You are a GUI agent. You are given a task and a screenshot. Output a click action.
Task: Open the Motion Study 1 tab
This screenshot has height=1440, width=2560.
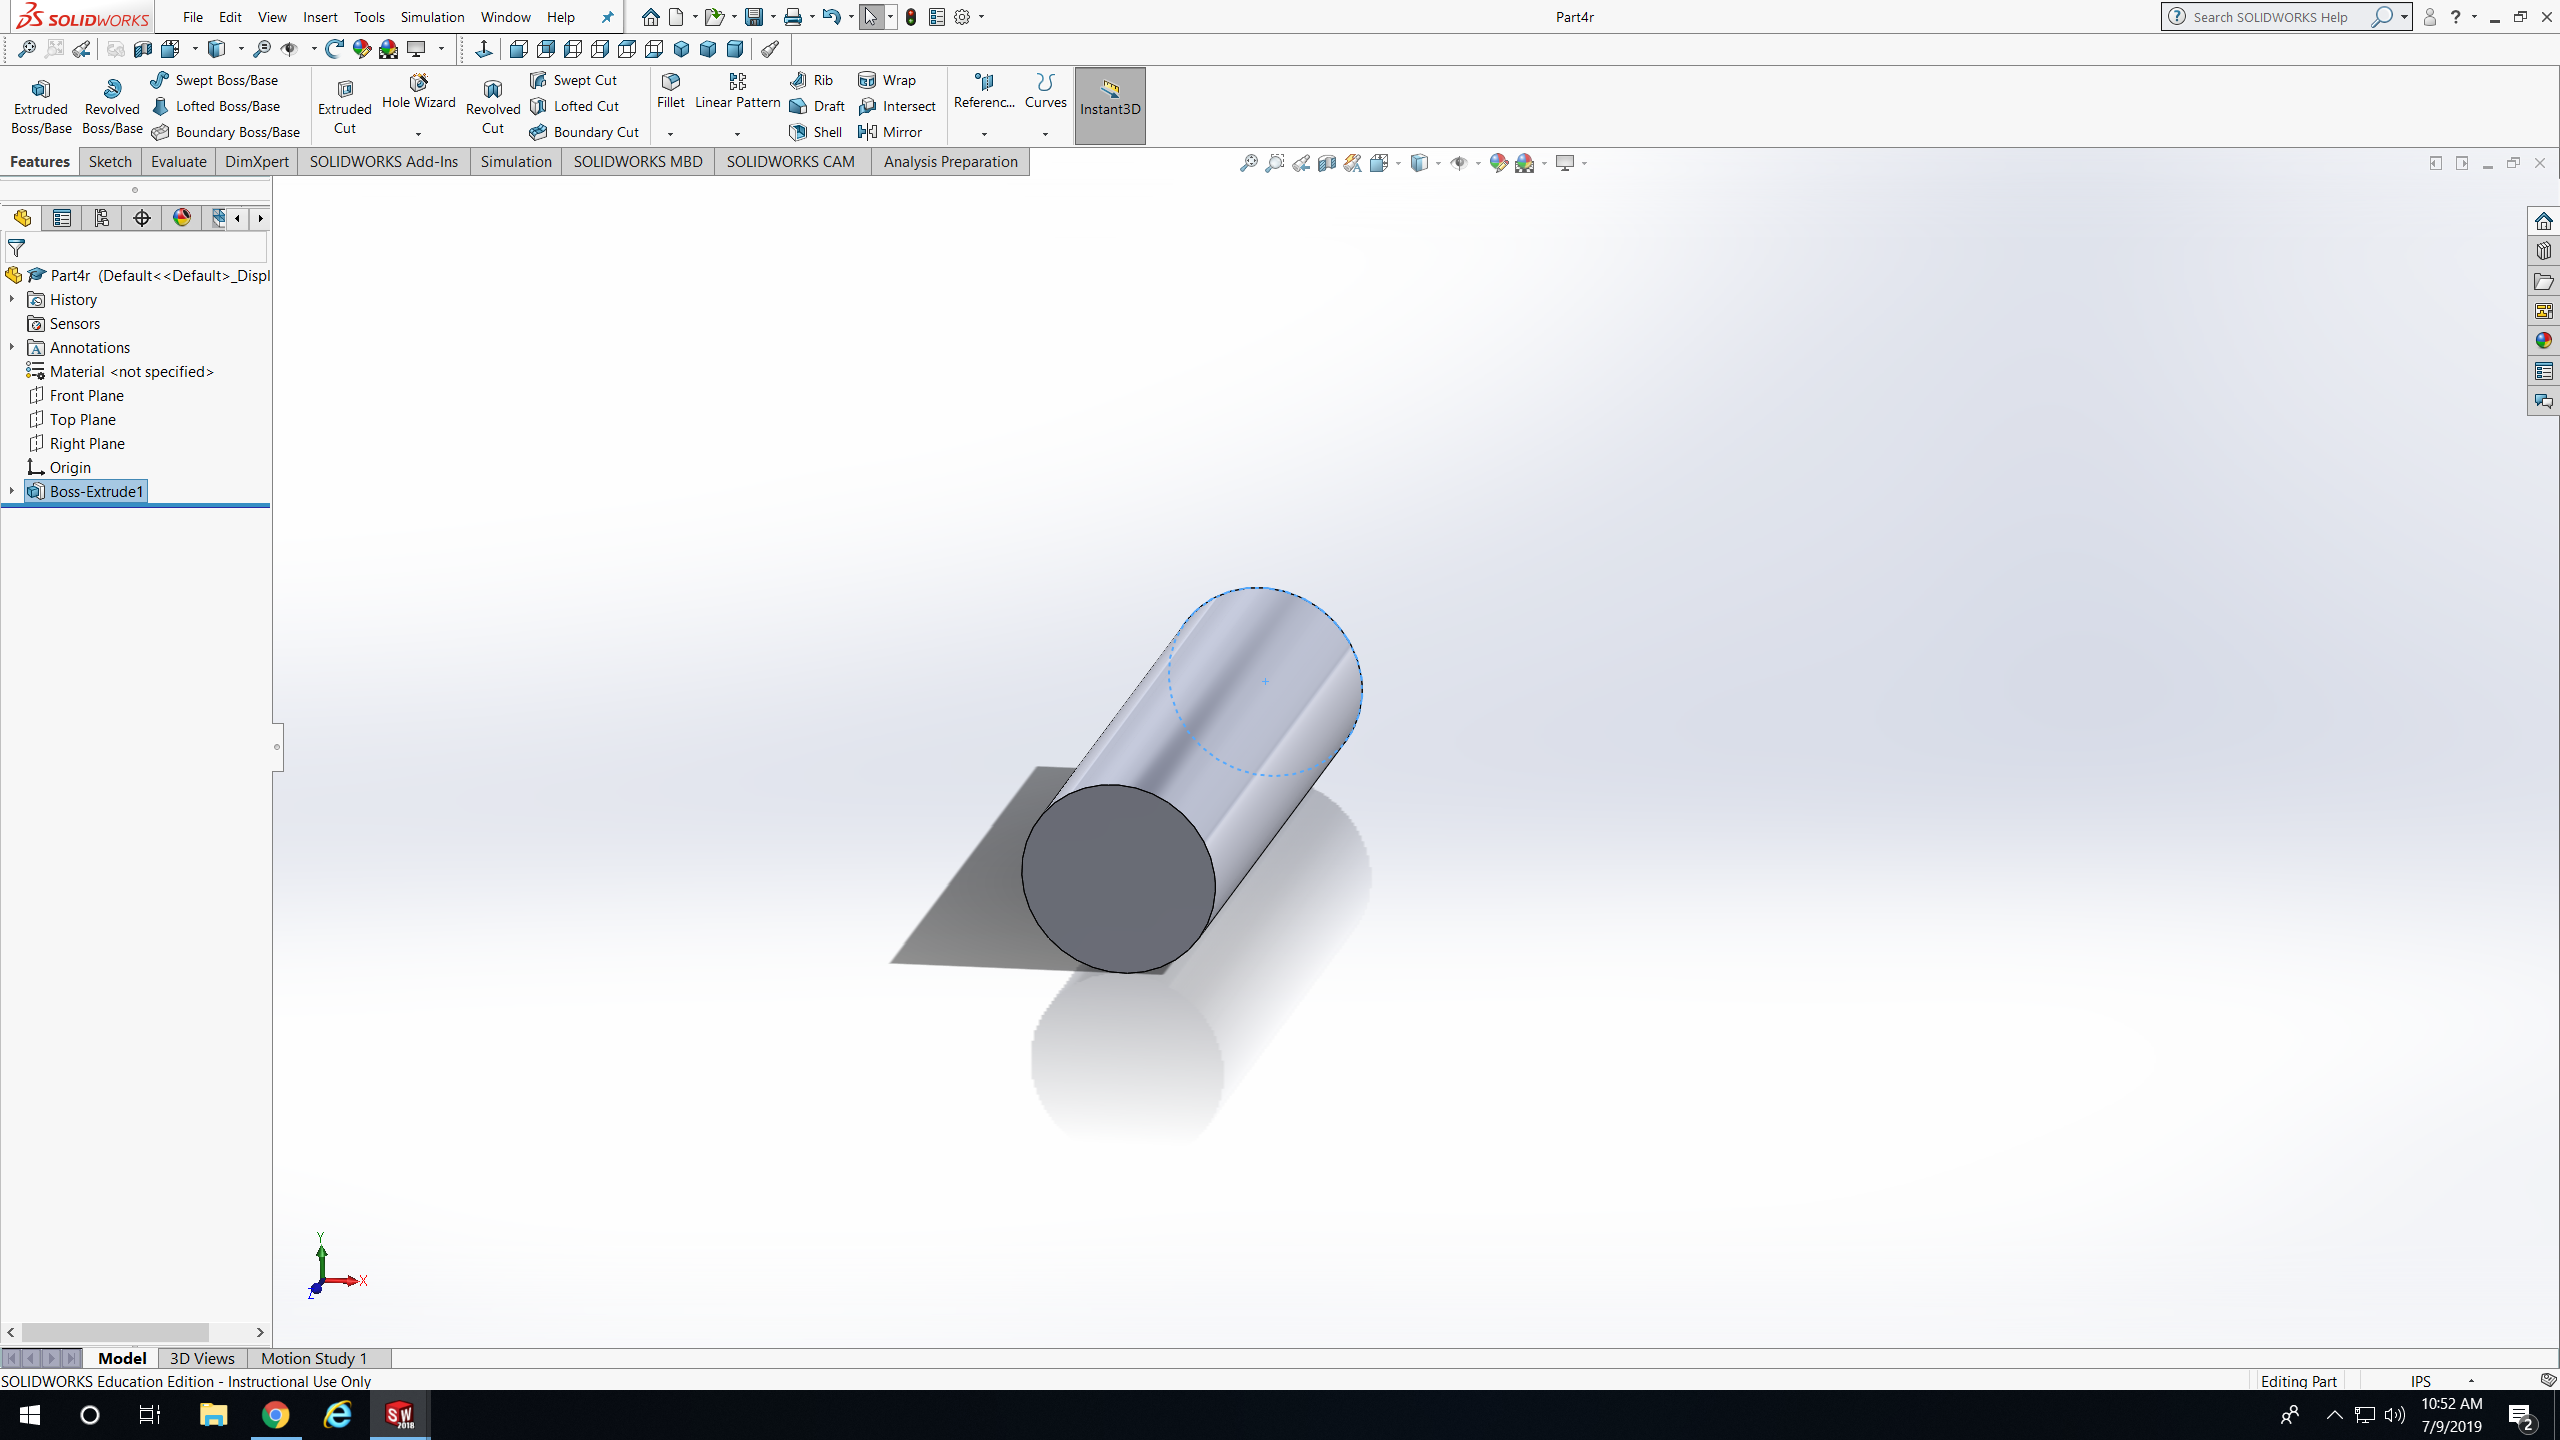point(314,1358)
